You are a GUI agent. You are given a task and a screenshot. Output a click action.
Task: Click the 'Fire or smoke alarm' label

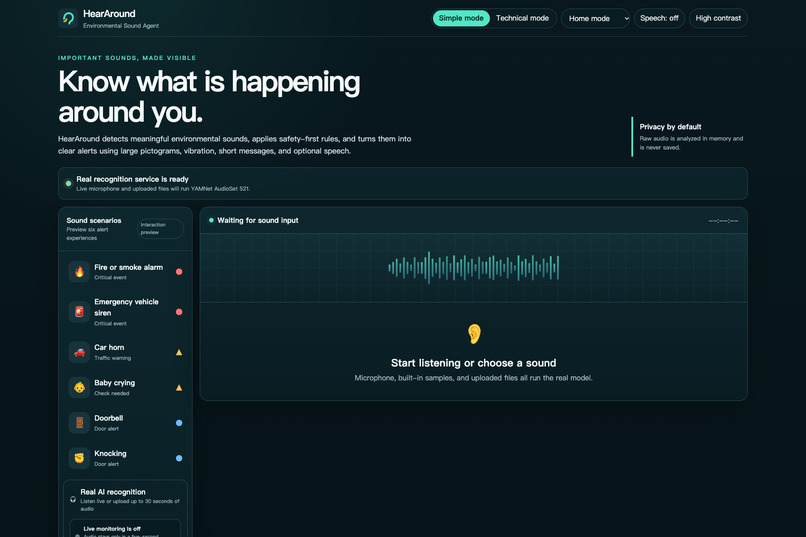click(x=129, y=267)
